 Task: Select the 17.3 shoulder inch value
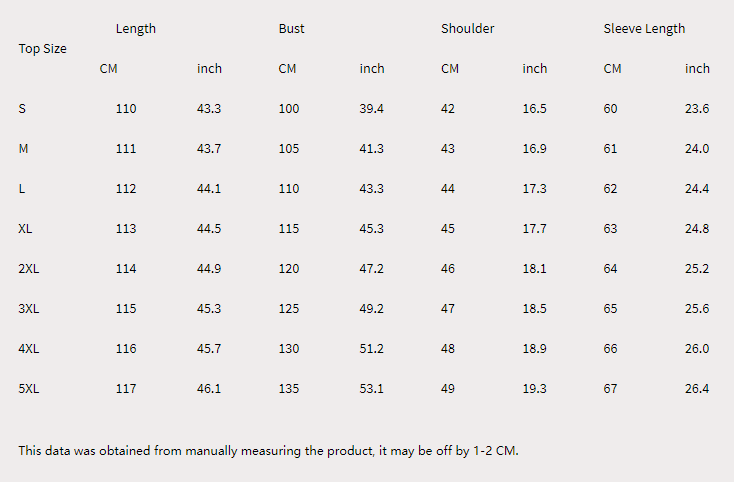pos(534,189)
